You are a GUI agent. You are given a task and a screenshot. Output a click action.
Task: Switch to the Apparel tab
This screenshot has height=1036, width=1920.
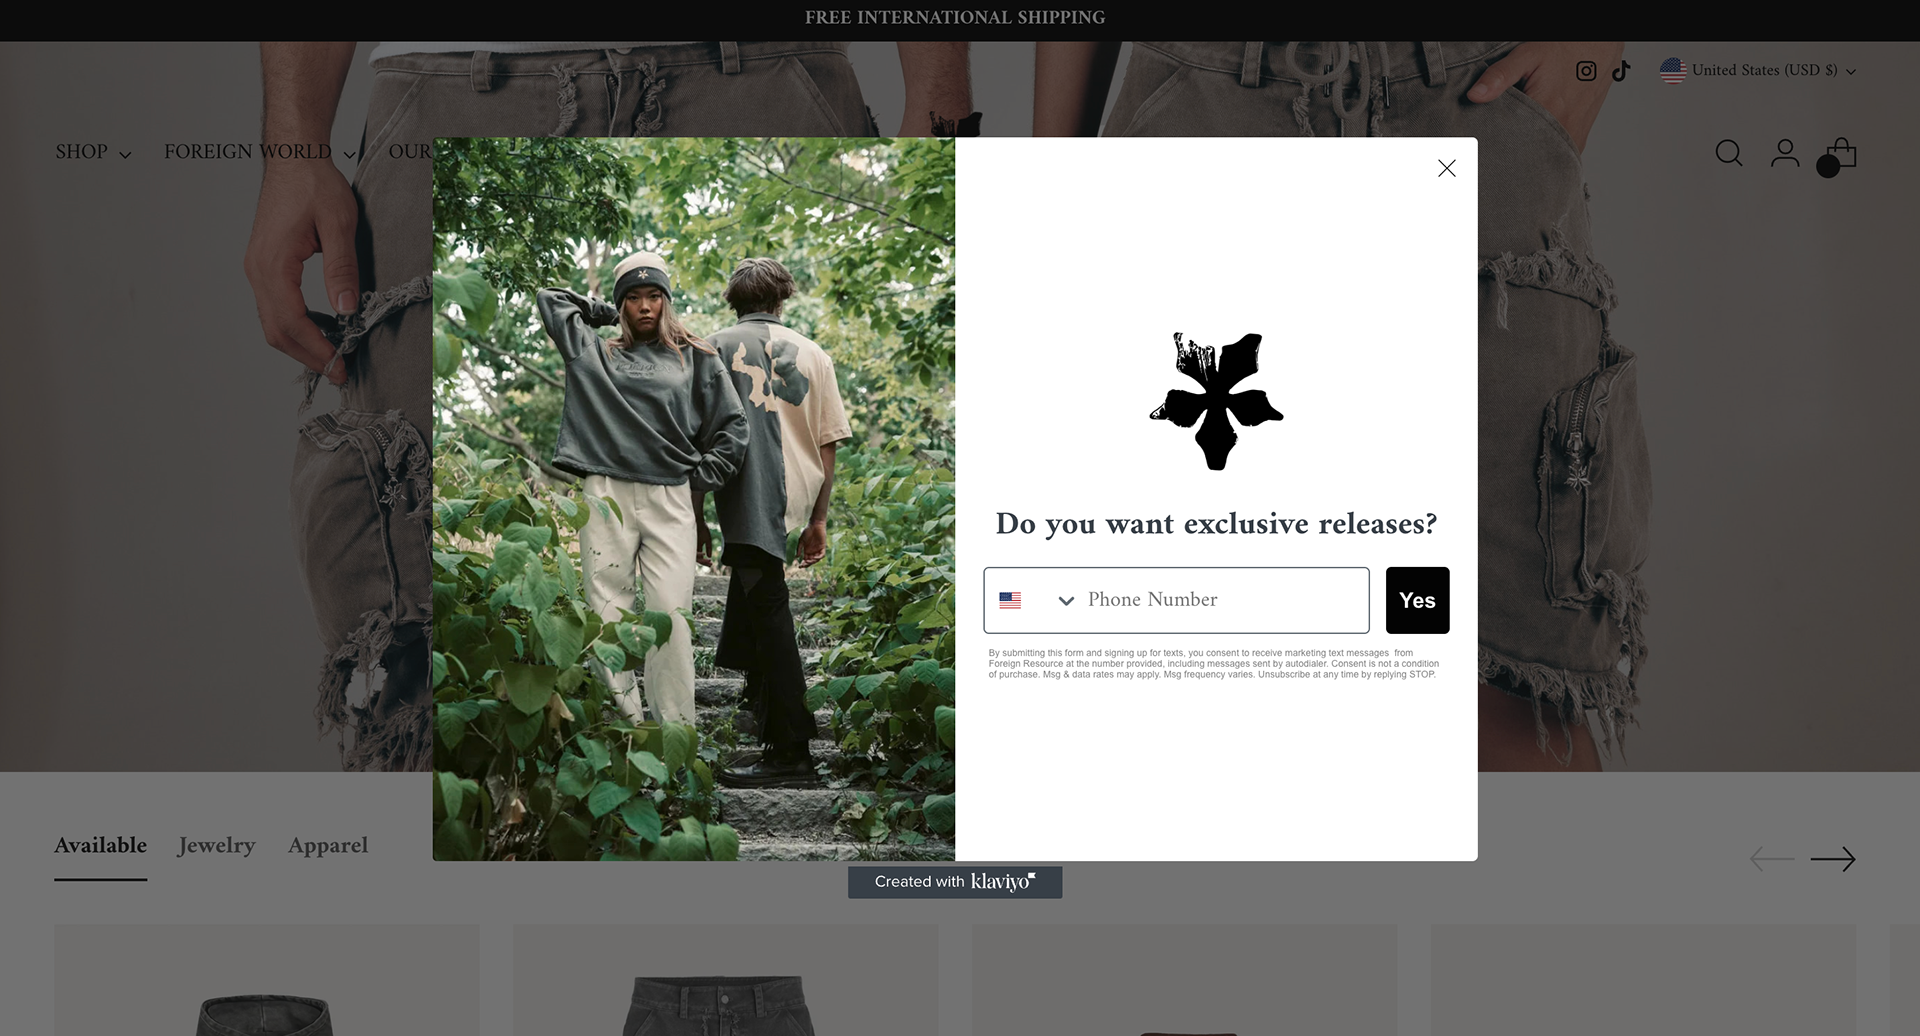tap(328, 845)
